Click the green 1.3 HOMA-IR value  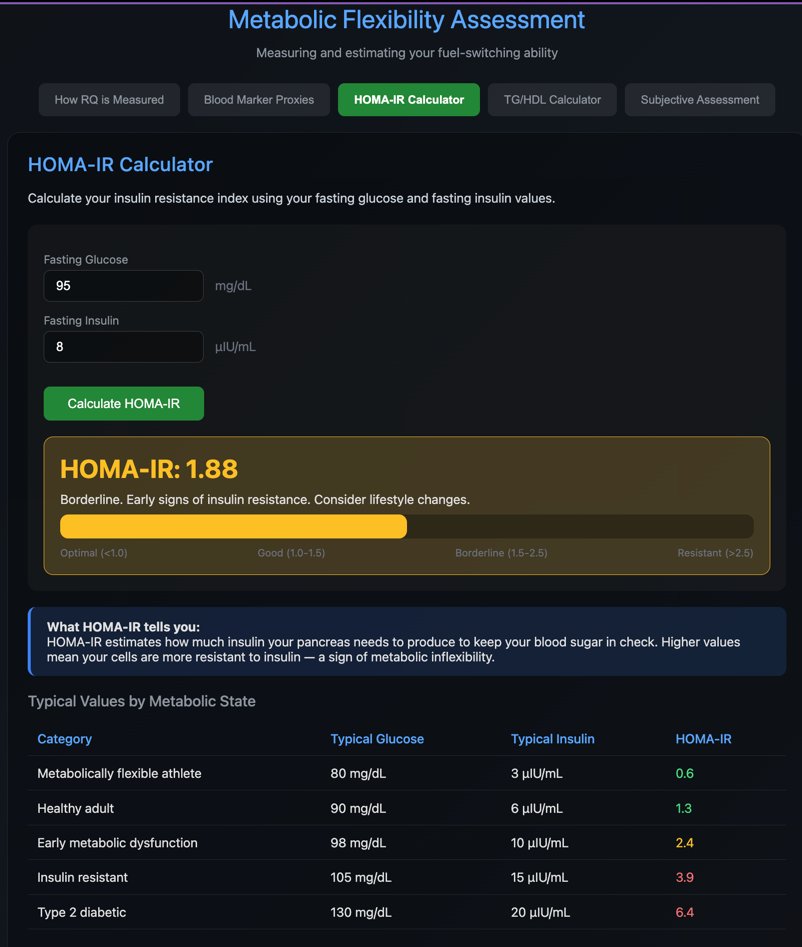click(x=684, y=808)
